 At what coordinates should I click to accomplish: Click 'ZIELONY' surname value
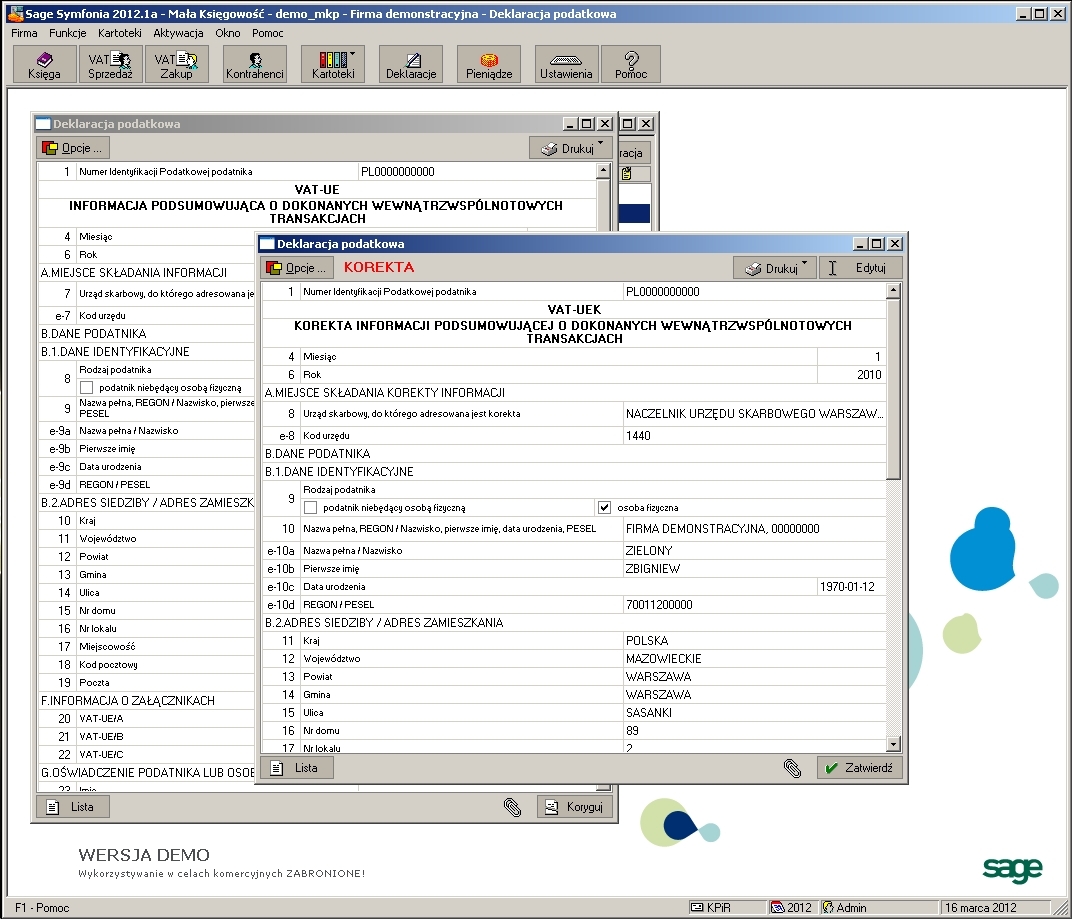[754, 550]
